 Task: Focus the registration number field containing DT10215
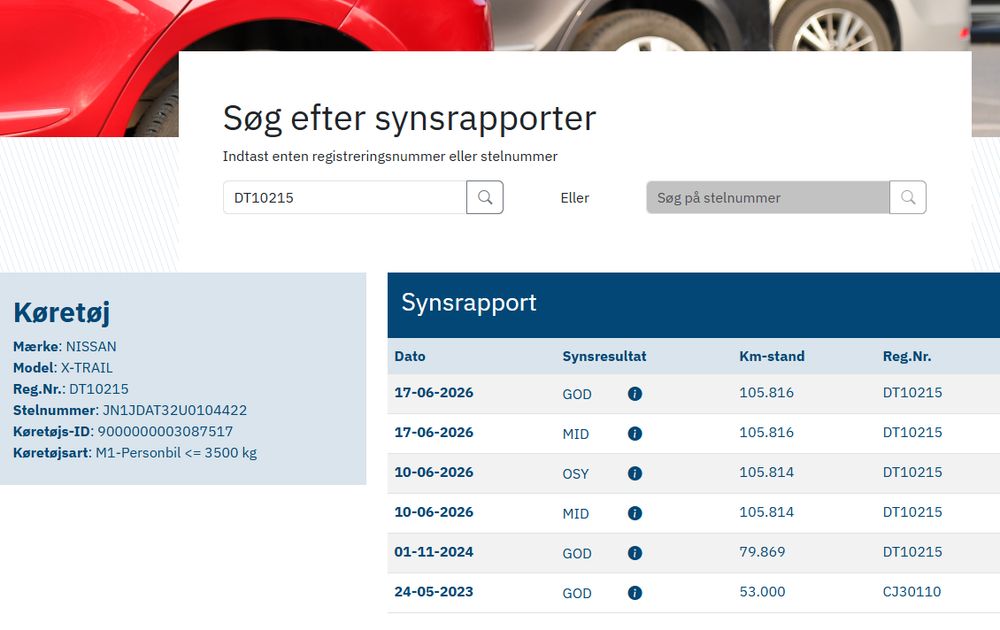344,197
